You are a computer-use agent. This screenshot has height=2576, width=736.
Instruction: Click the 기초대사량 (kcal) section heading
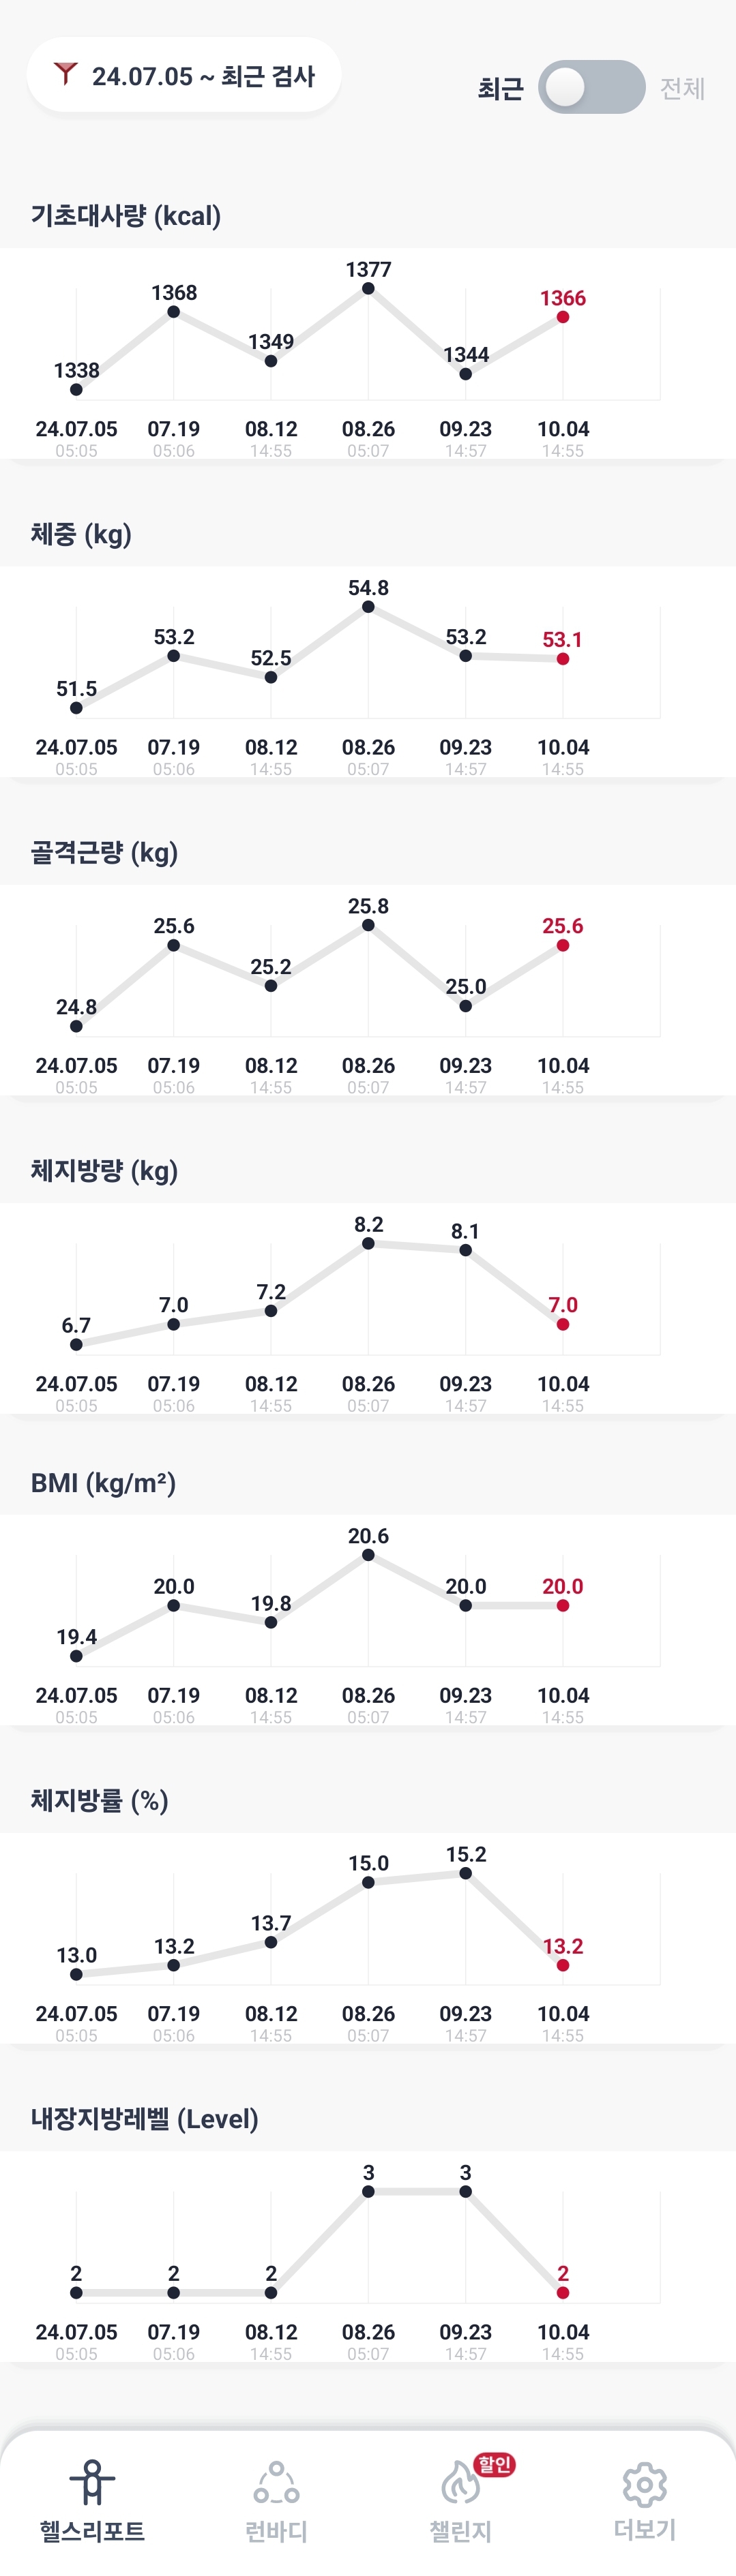point(126,215)
